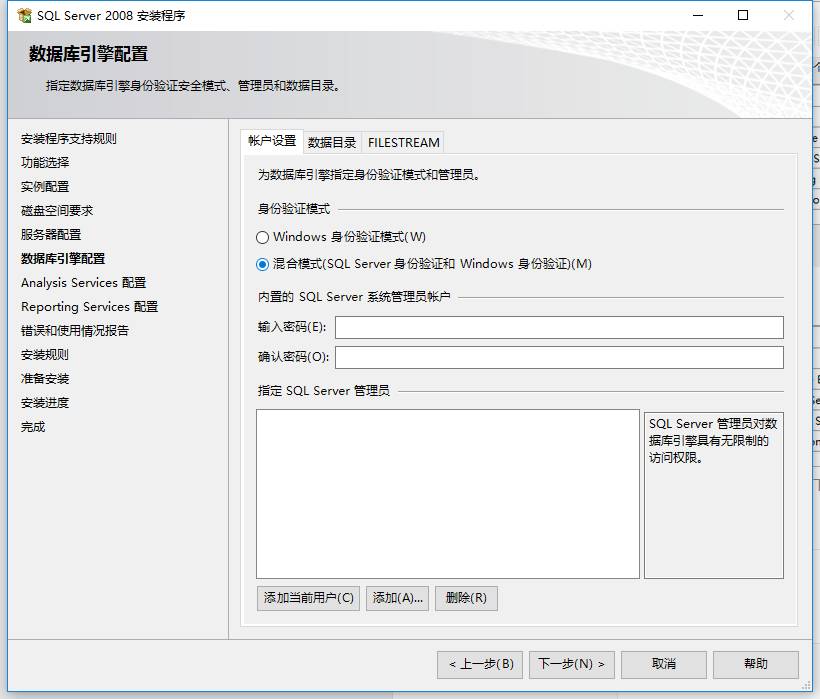Select the 帐户设置 tab
The image size is (820, 699).
tap(272, 141)
